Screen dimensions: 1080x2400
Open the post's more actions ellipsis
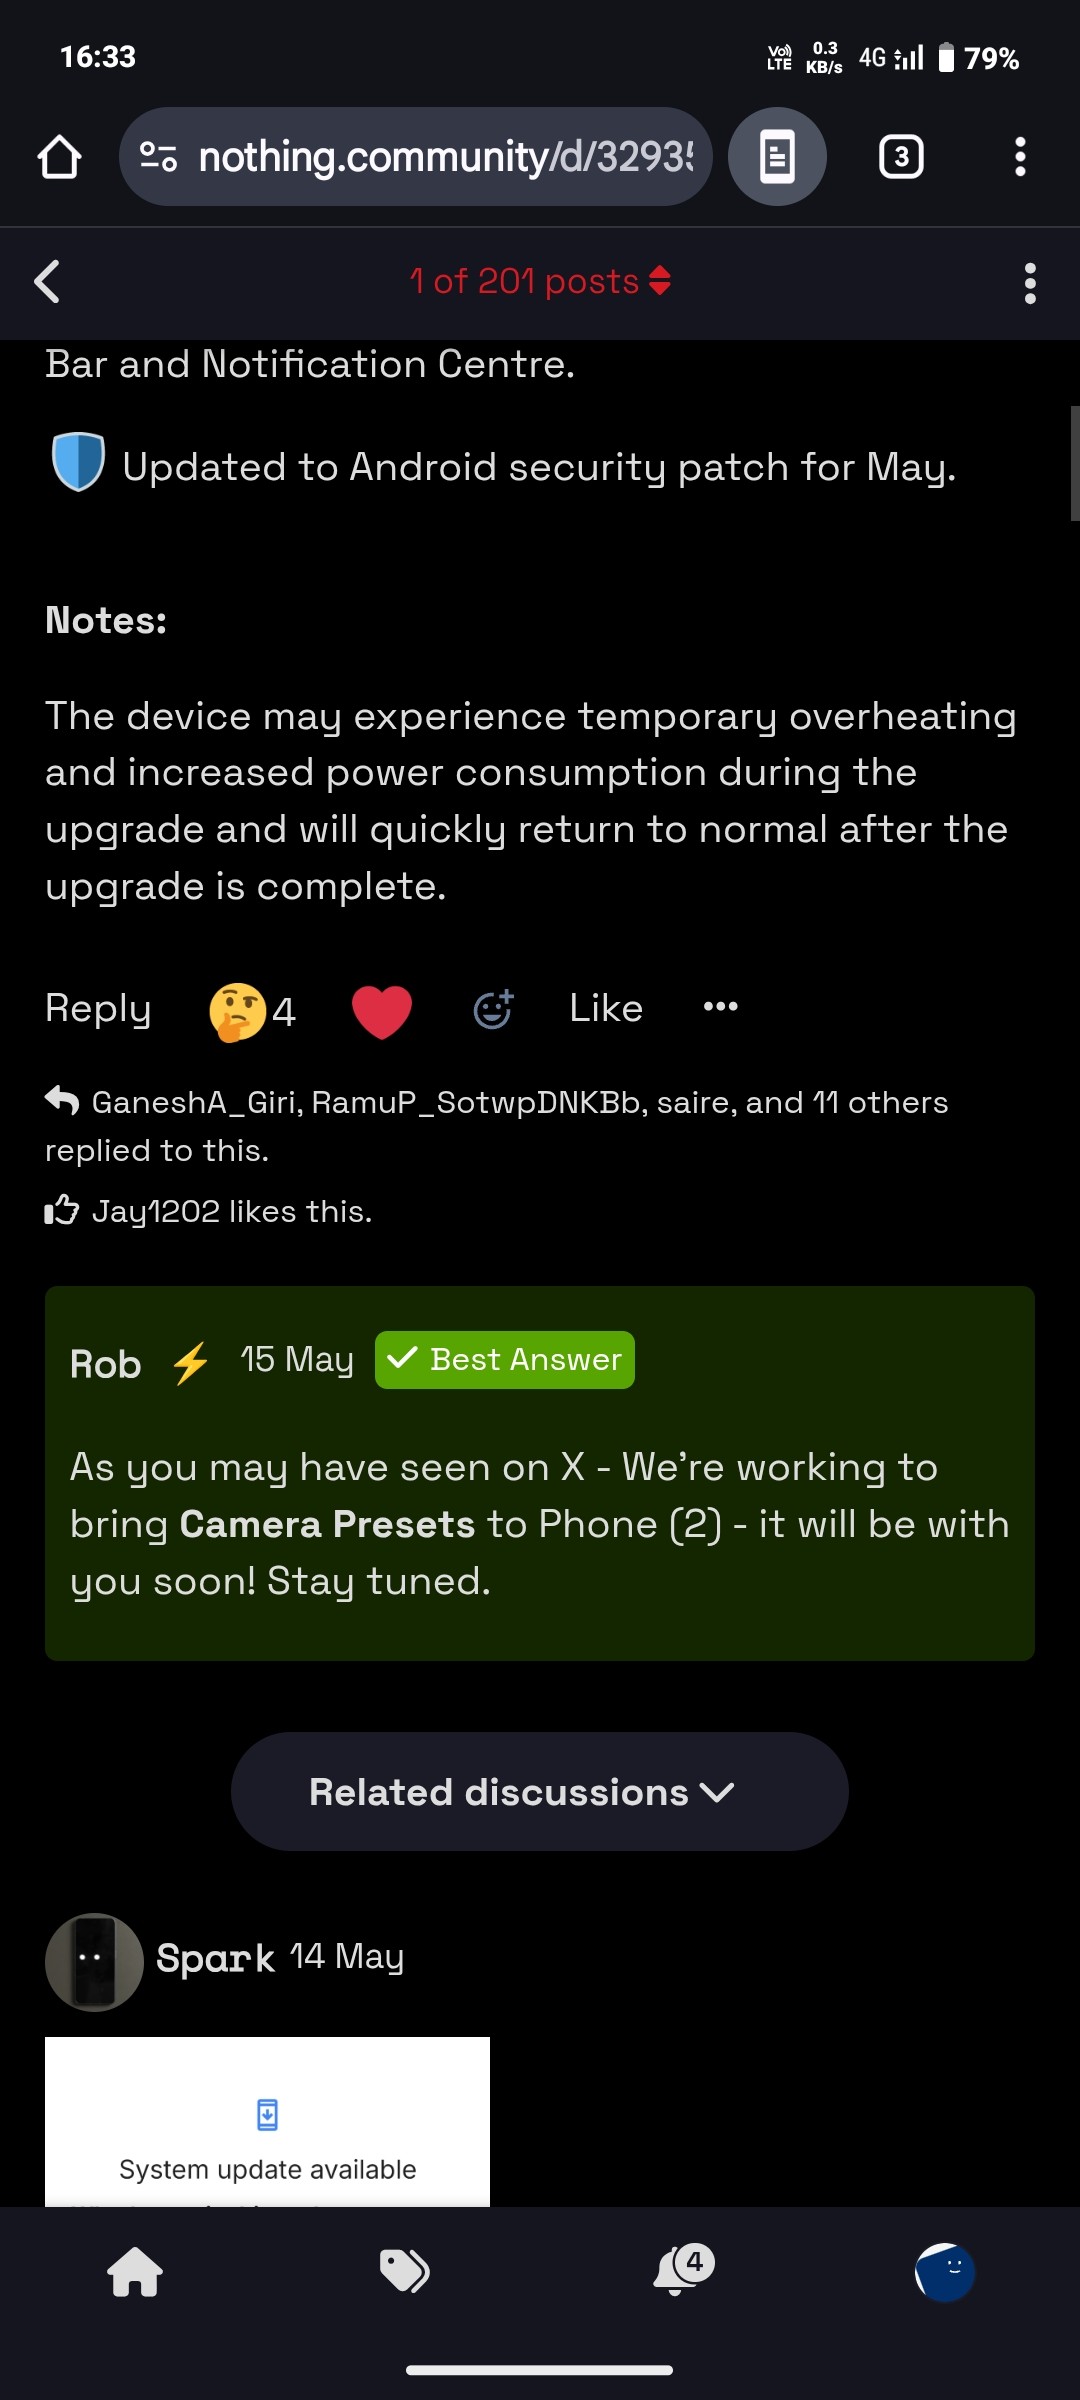720,1007
